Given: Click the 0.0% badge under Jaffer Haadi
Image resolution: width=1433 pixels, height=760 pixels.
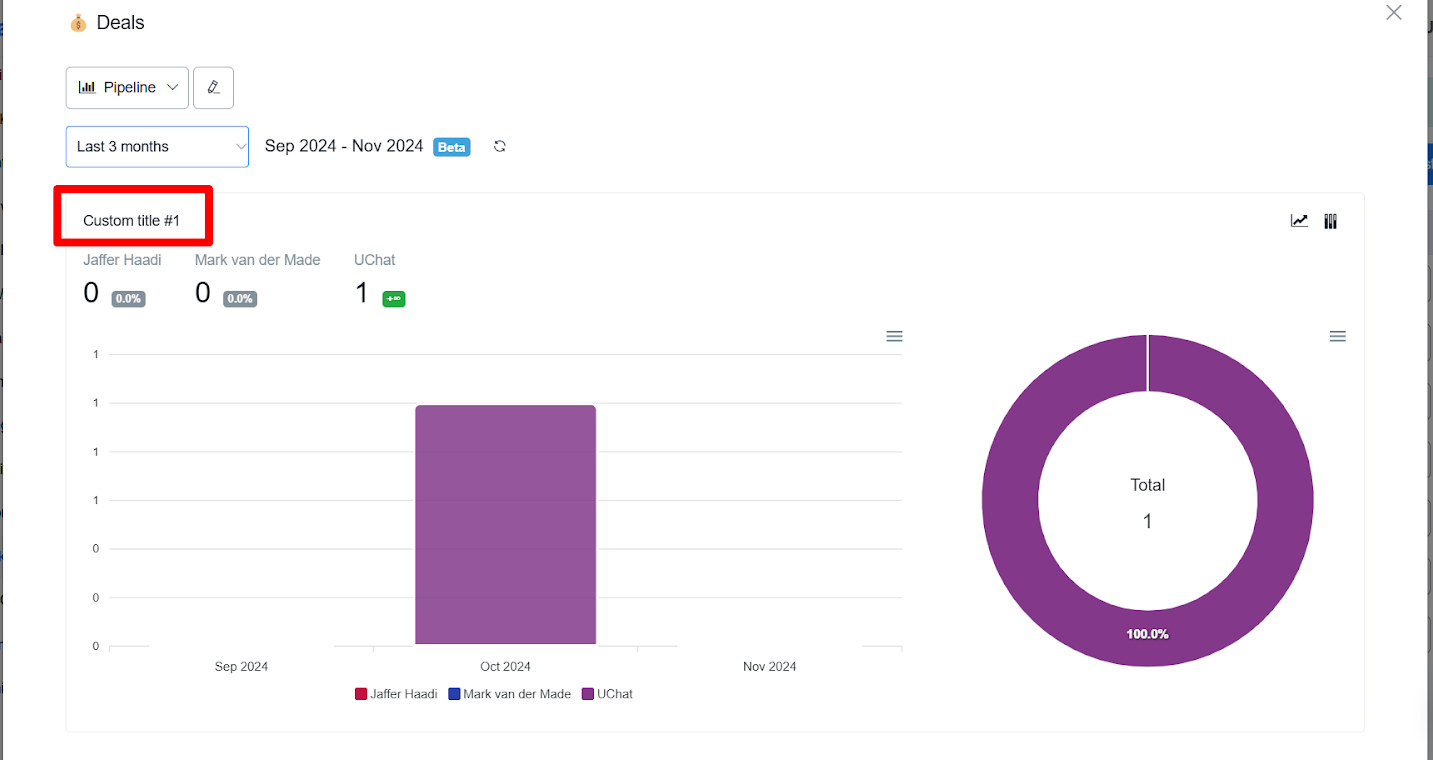Looking at the screenshot, I should (128, 298).
